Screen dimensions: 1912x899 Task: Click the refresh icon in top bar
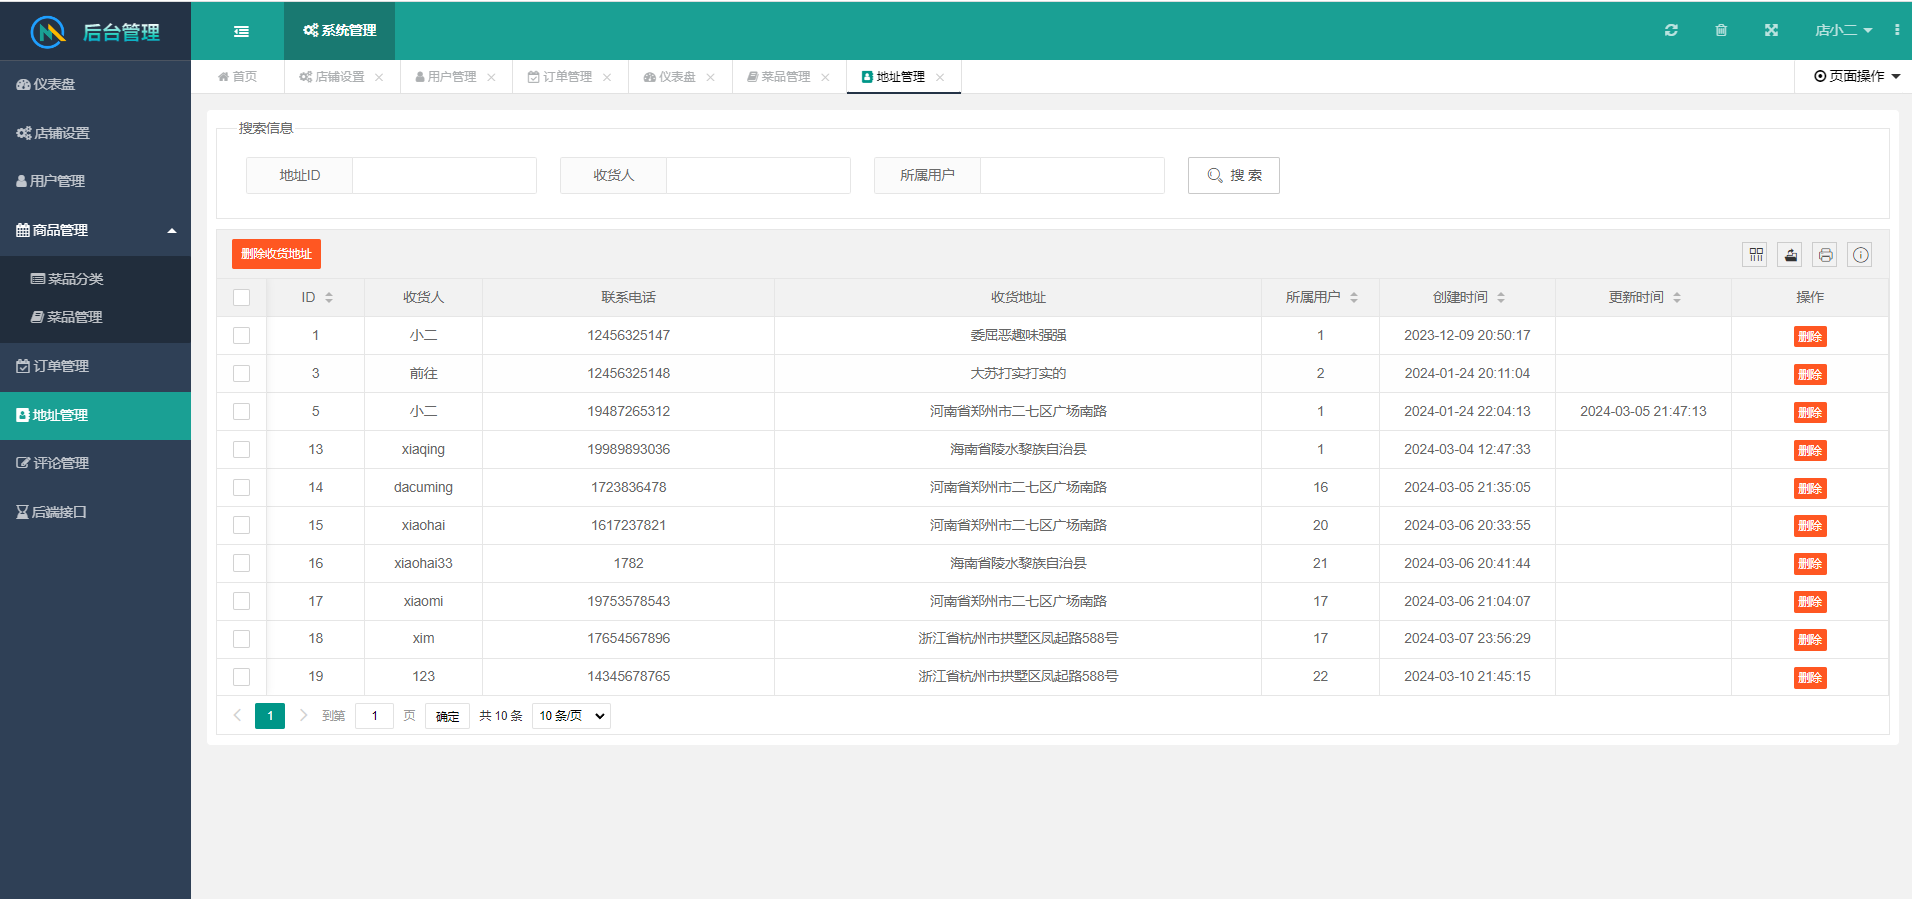pyautogui.click(x=1671, y=30)
